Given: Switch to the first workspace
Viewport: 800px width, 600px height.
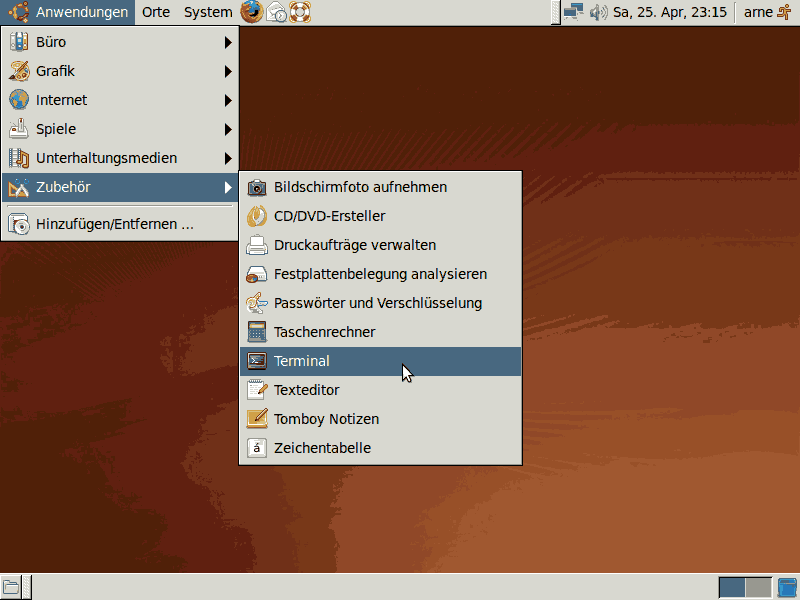Looking at the screenshot, I should coord(732,588).
